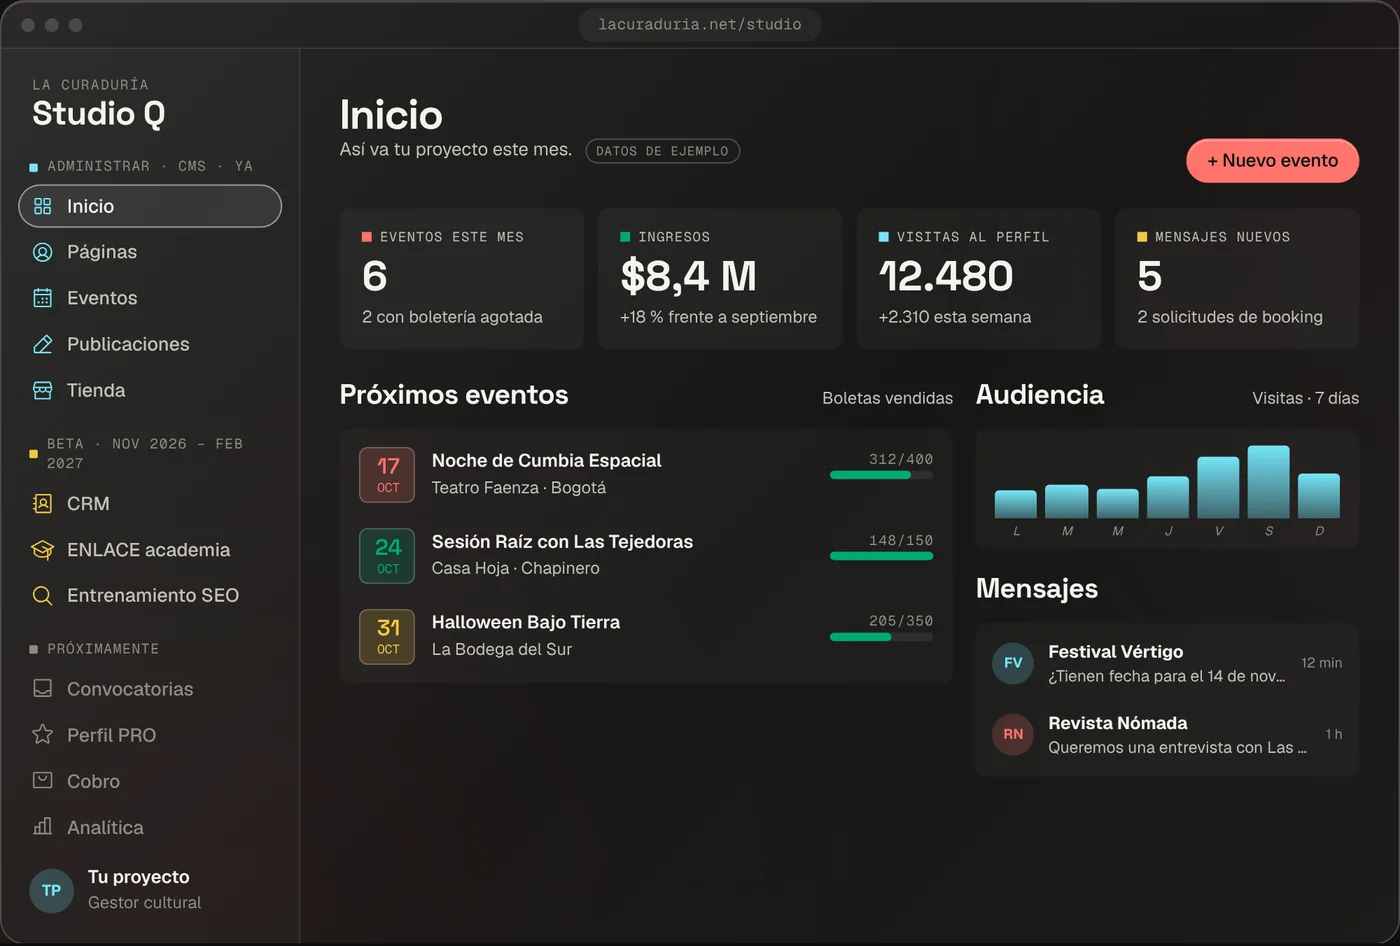1400x946 pixels.
Task: Click the Nuevo evento button
Action: (x=1272, y=161)
